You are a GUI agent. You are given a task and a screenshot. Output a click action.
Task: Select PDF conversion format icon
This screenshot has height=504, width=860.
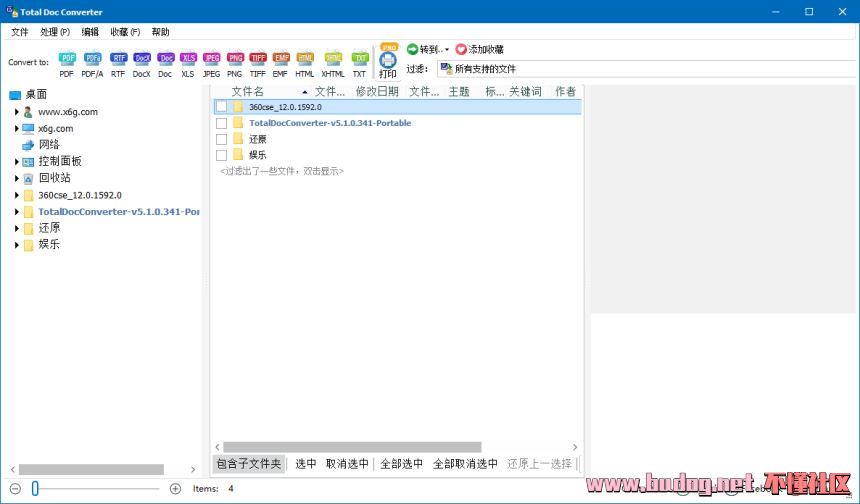point(67,59)
